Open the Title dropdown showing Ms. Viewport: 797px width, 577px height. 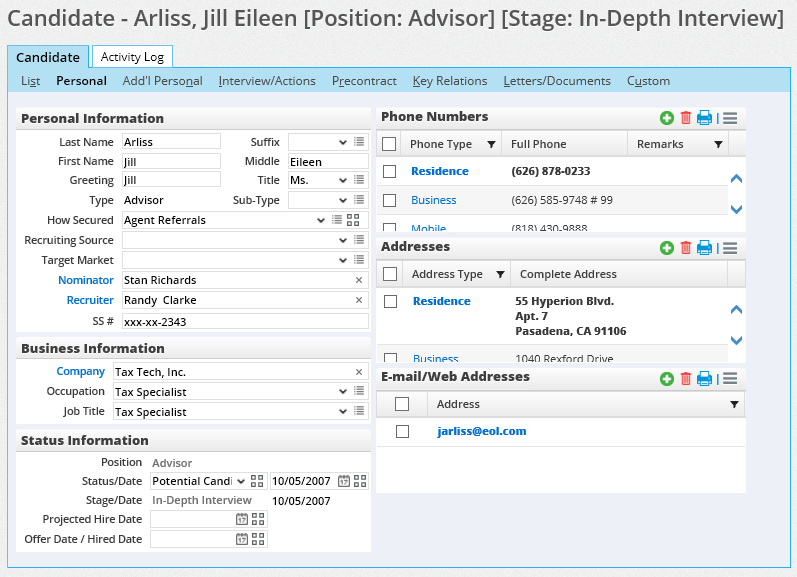(x=342, y=180)
